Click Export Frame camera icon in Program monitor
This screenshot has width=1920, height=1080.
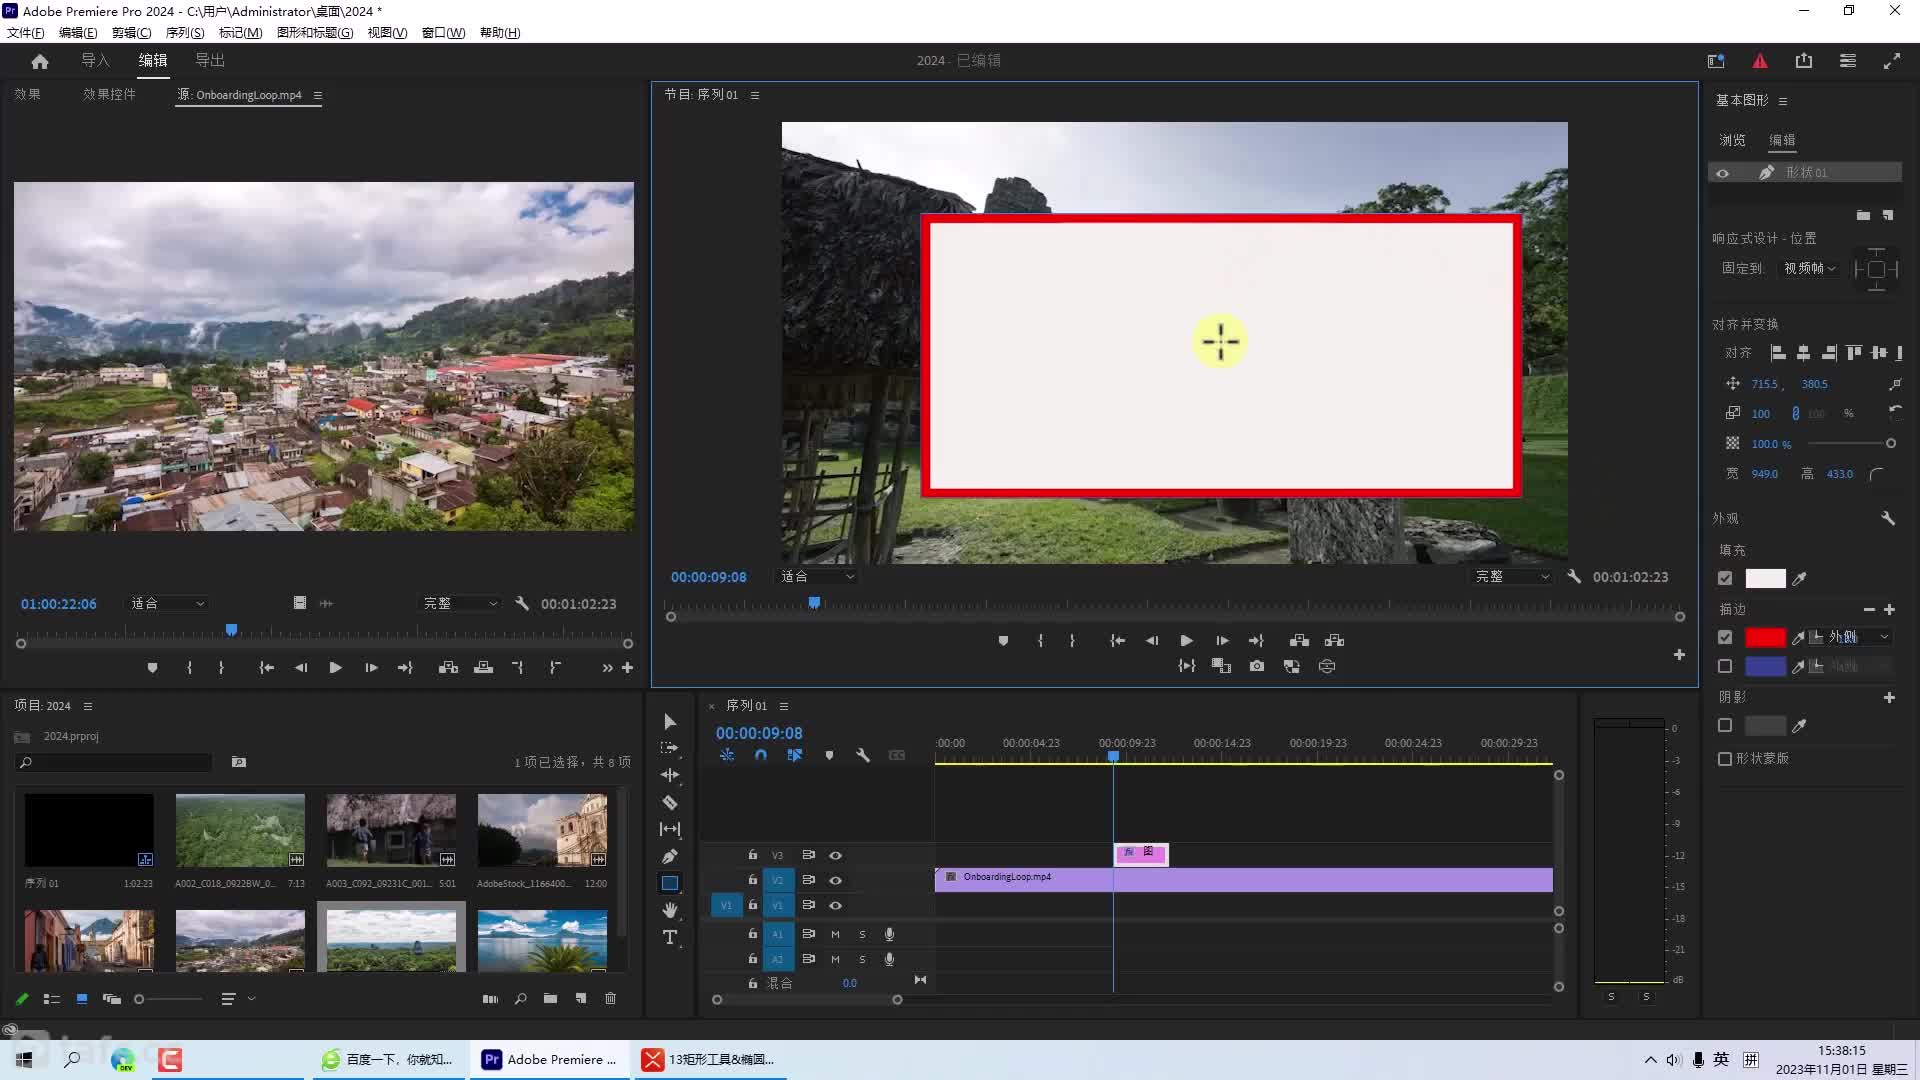point(1257,666)
